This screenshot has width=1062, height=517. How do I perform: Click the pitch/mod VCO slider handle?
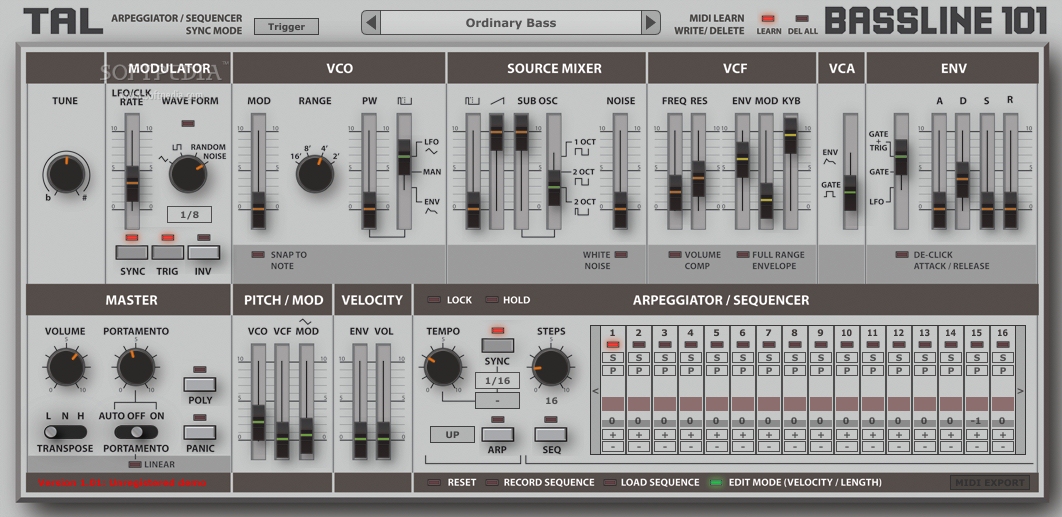tap(258, 423)
